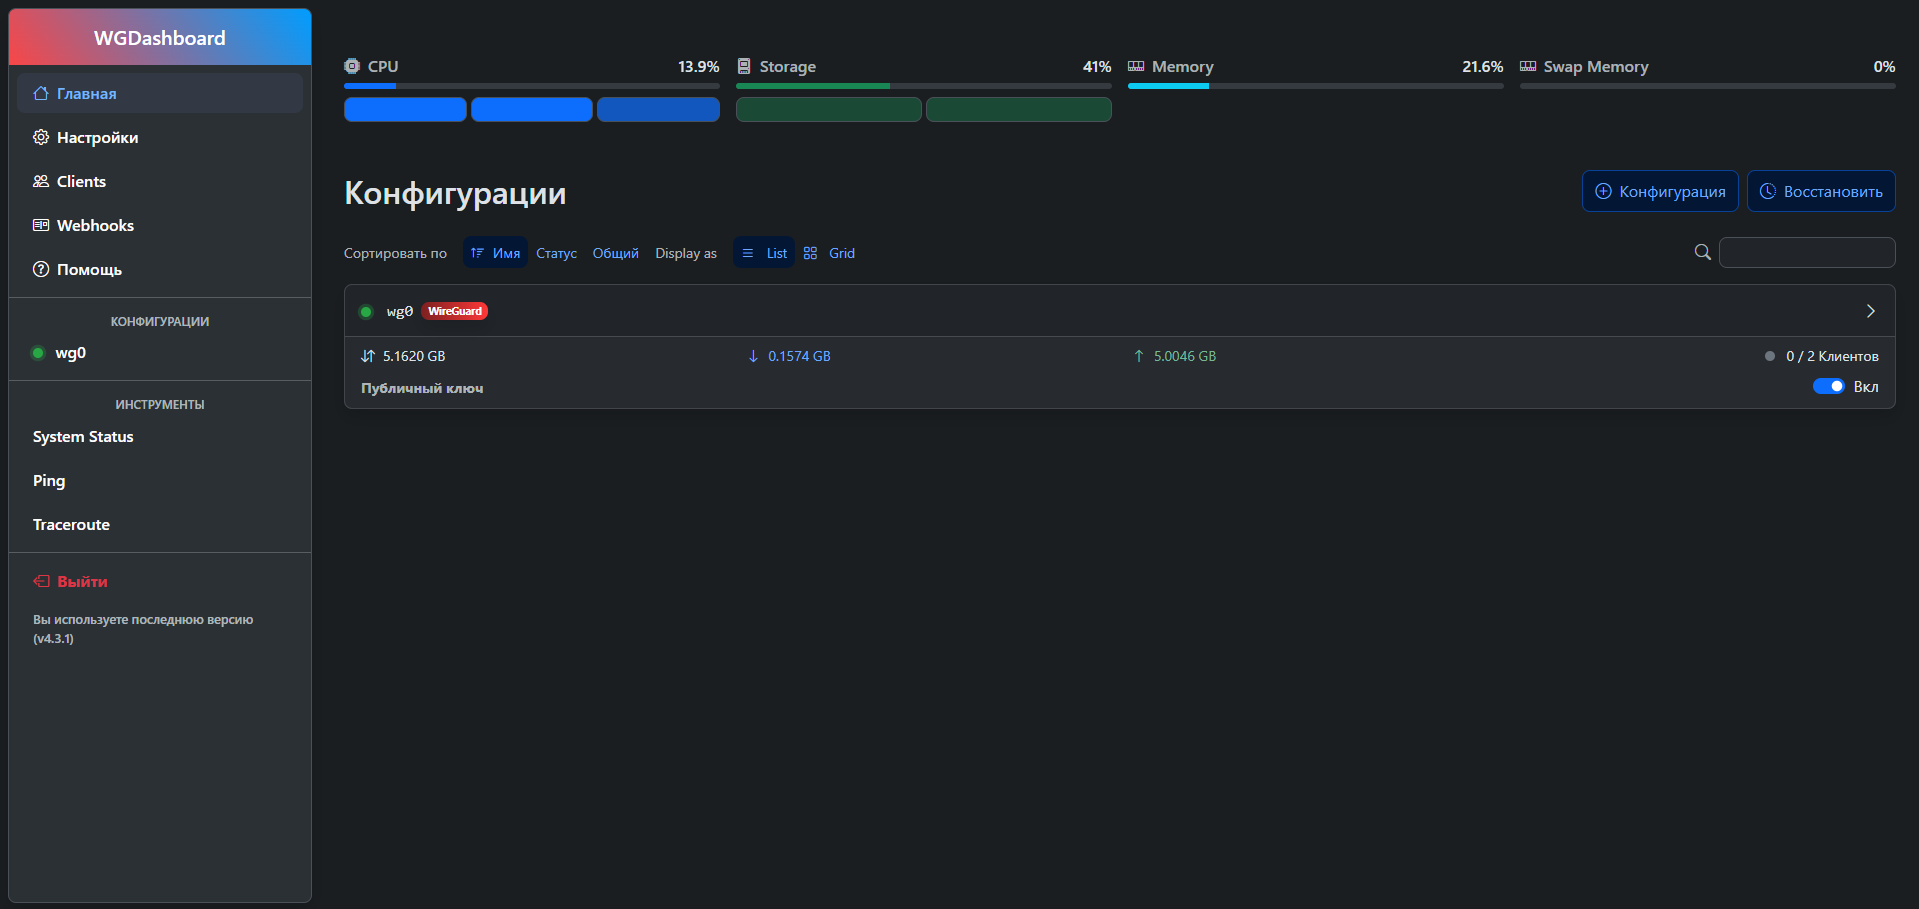The height and width of the screenshot is (909, 1919).
Task: Open wg0 via the right chevron
Action: [x=1871, y=311]
